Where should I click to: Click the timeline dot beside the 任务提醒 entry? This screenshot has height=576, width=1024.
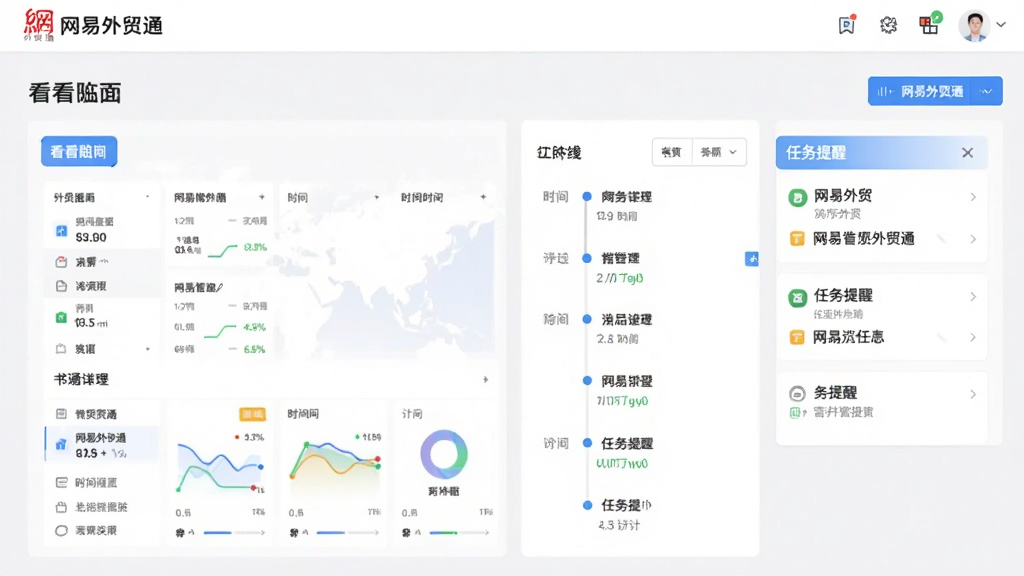(x=587, y=443)
